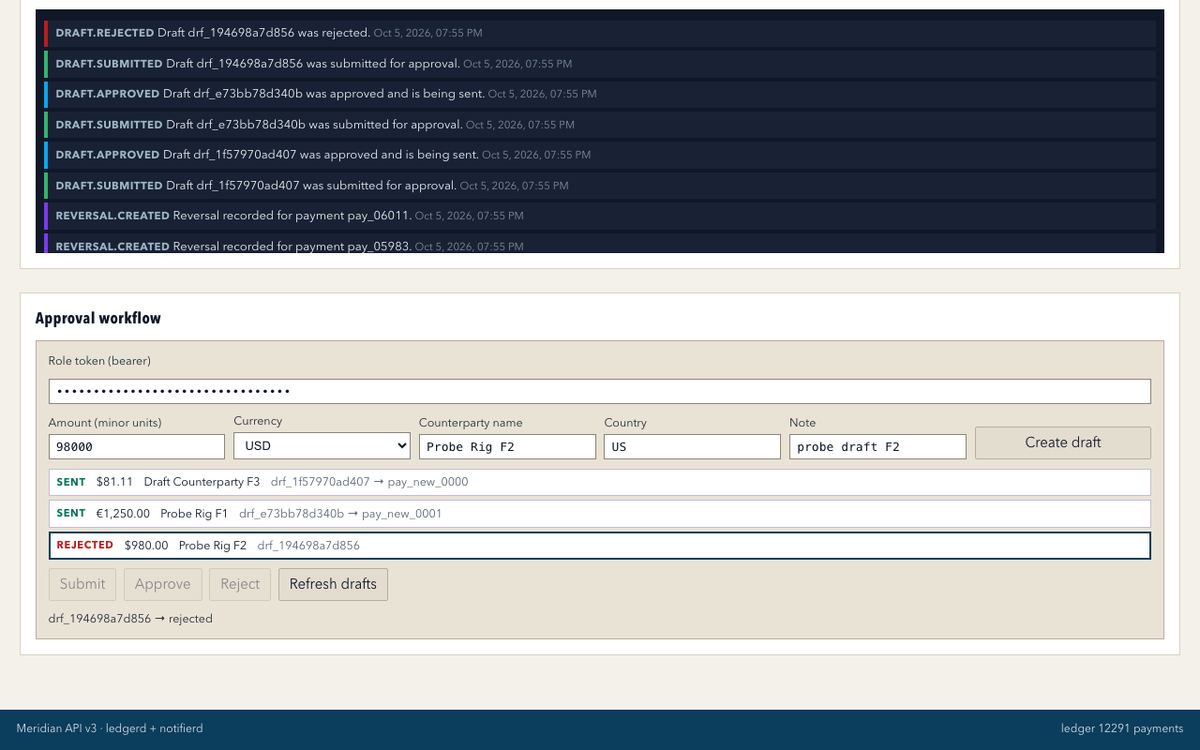Click the 'Amount (minor units)' label
This screenshot has width=1200, height=750.
tap(105, 423)
